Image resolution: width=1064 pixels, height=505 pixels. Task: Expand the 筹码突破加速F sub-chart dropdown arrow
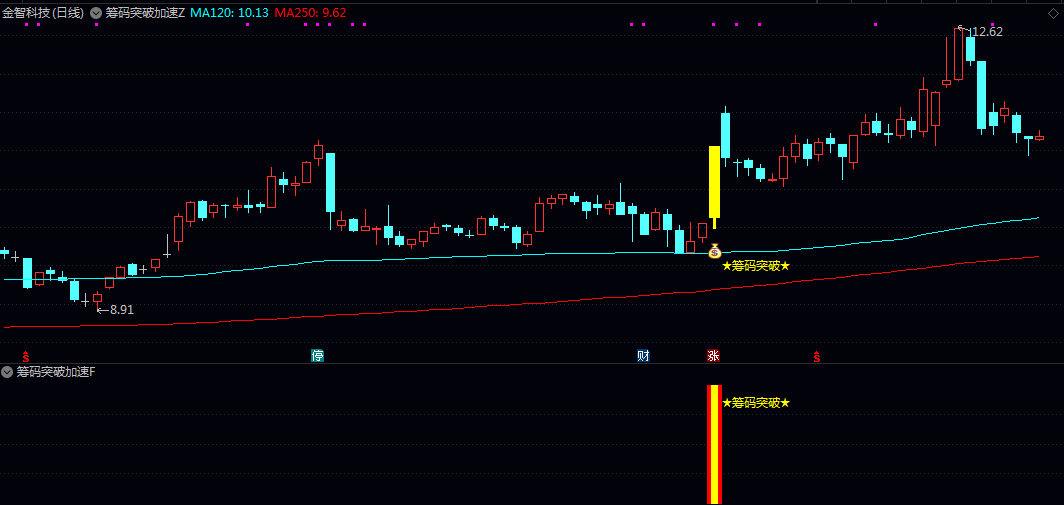click(x=7, y=371)
